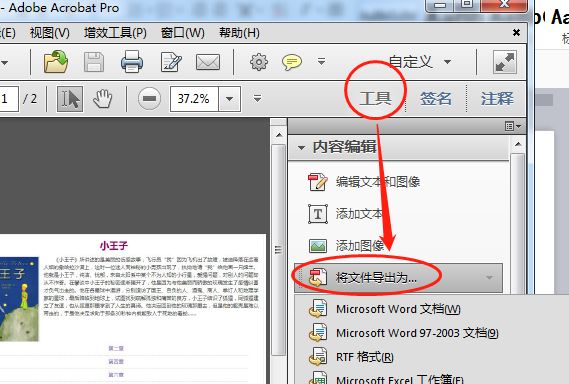This screenshot has width=569, height=384.
Task: Click the save floppy disk icon
Action: [x=94, y=62]
